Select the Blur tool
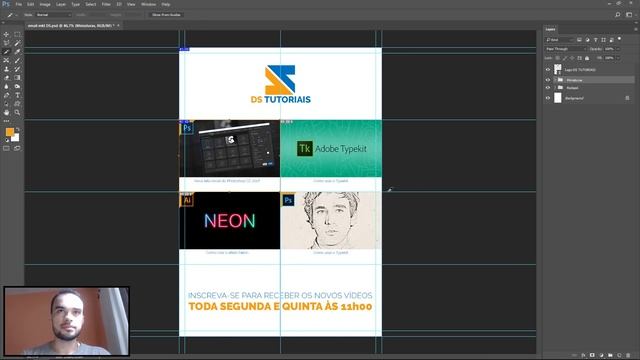Screen dimensions: 640x360 pos(6,87)
